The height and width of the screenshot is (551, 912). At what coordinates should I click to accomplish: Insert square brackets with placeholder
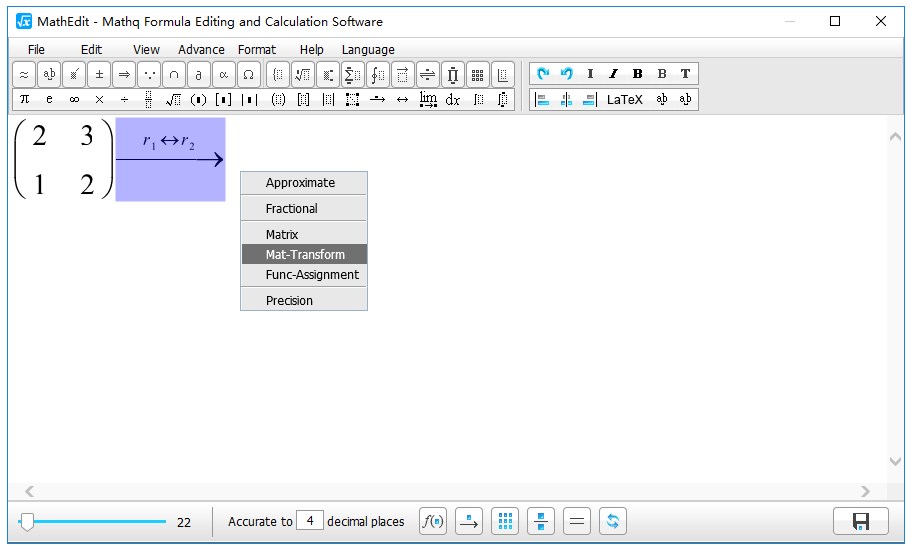tap(223, 99)
